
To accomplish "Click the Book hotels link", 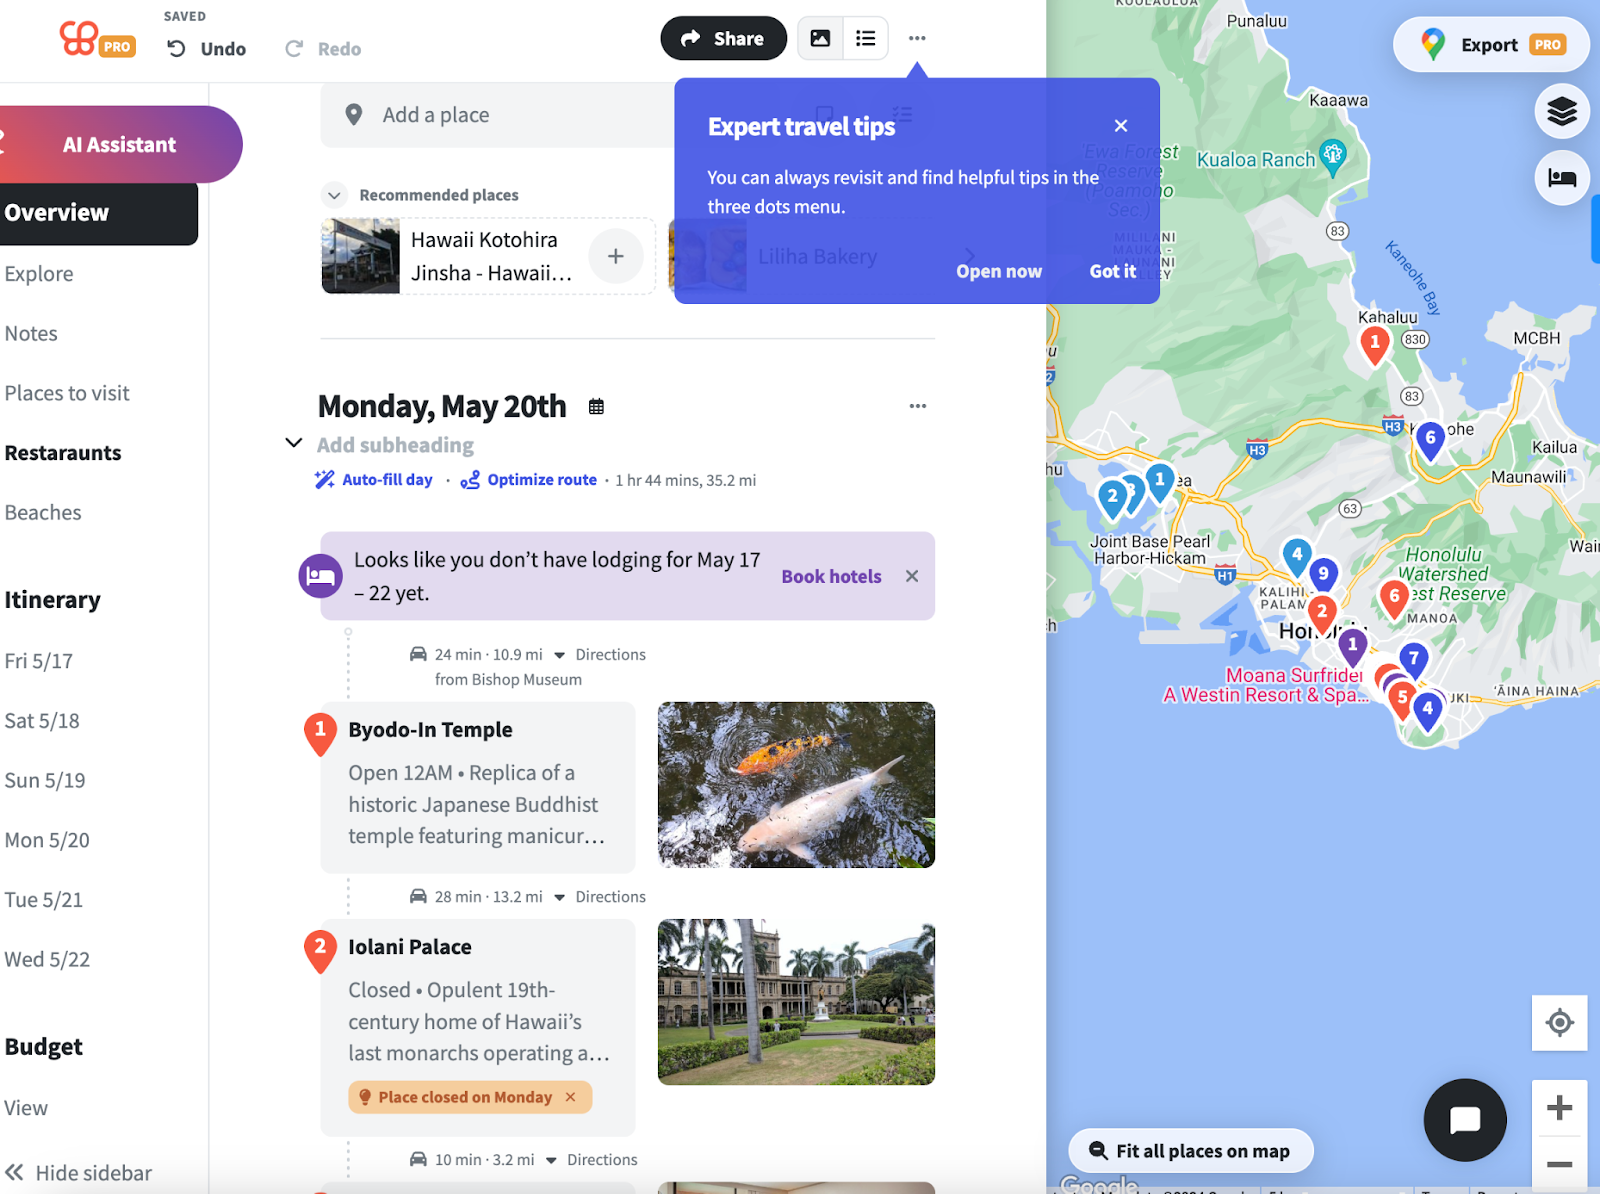I will coord(831,576).
